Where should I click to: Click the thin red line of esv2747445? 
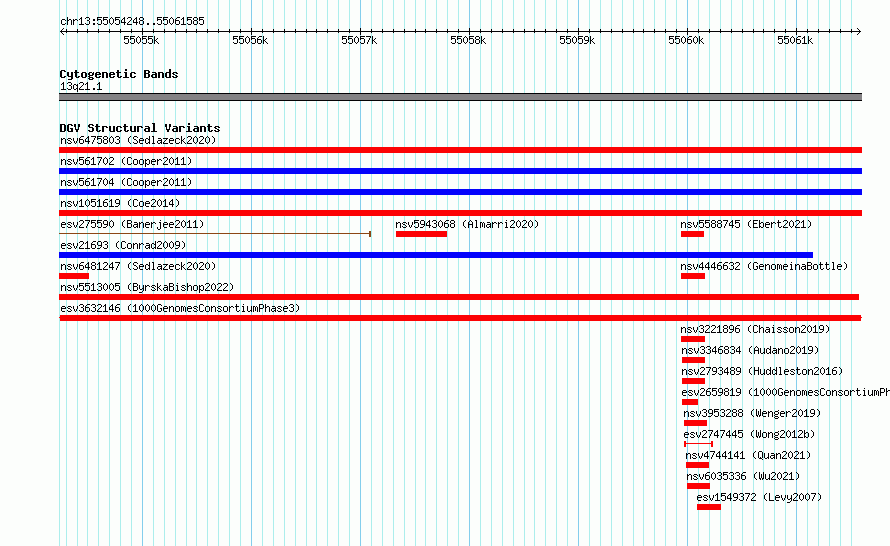click(x=699, y=444)
